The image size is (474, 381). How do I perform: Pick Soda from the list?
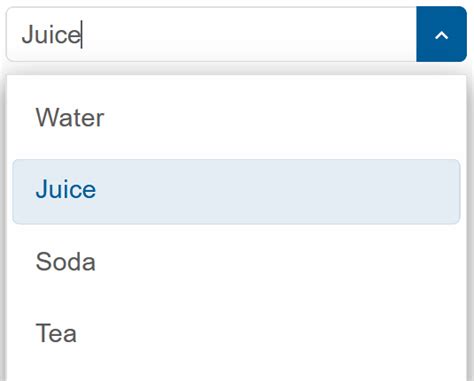[236, 262]
